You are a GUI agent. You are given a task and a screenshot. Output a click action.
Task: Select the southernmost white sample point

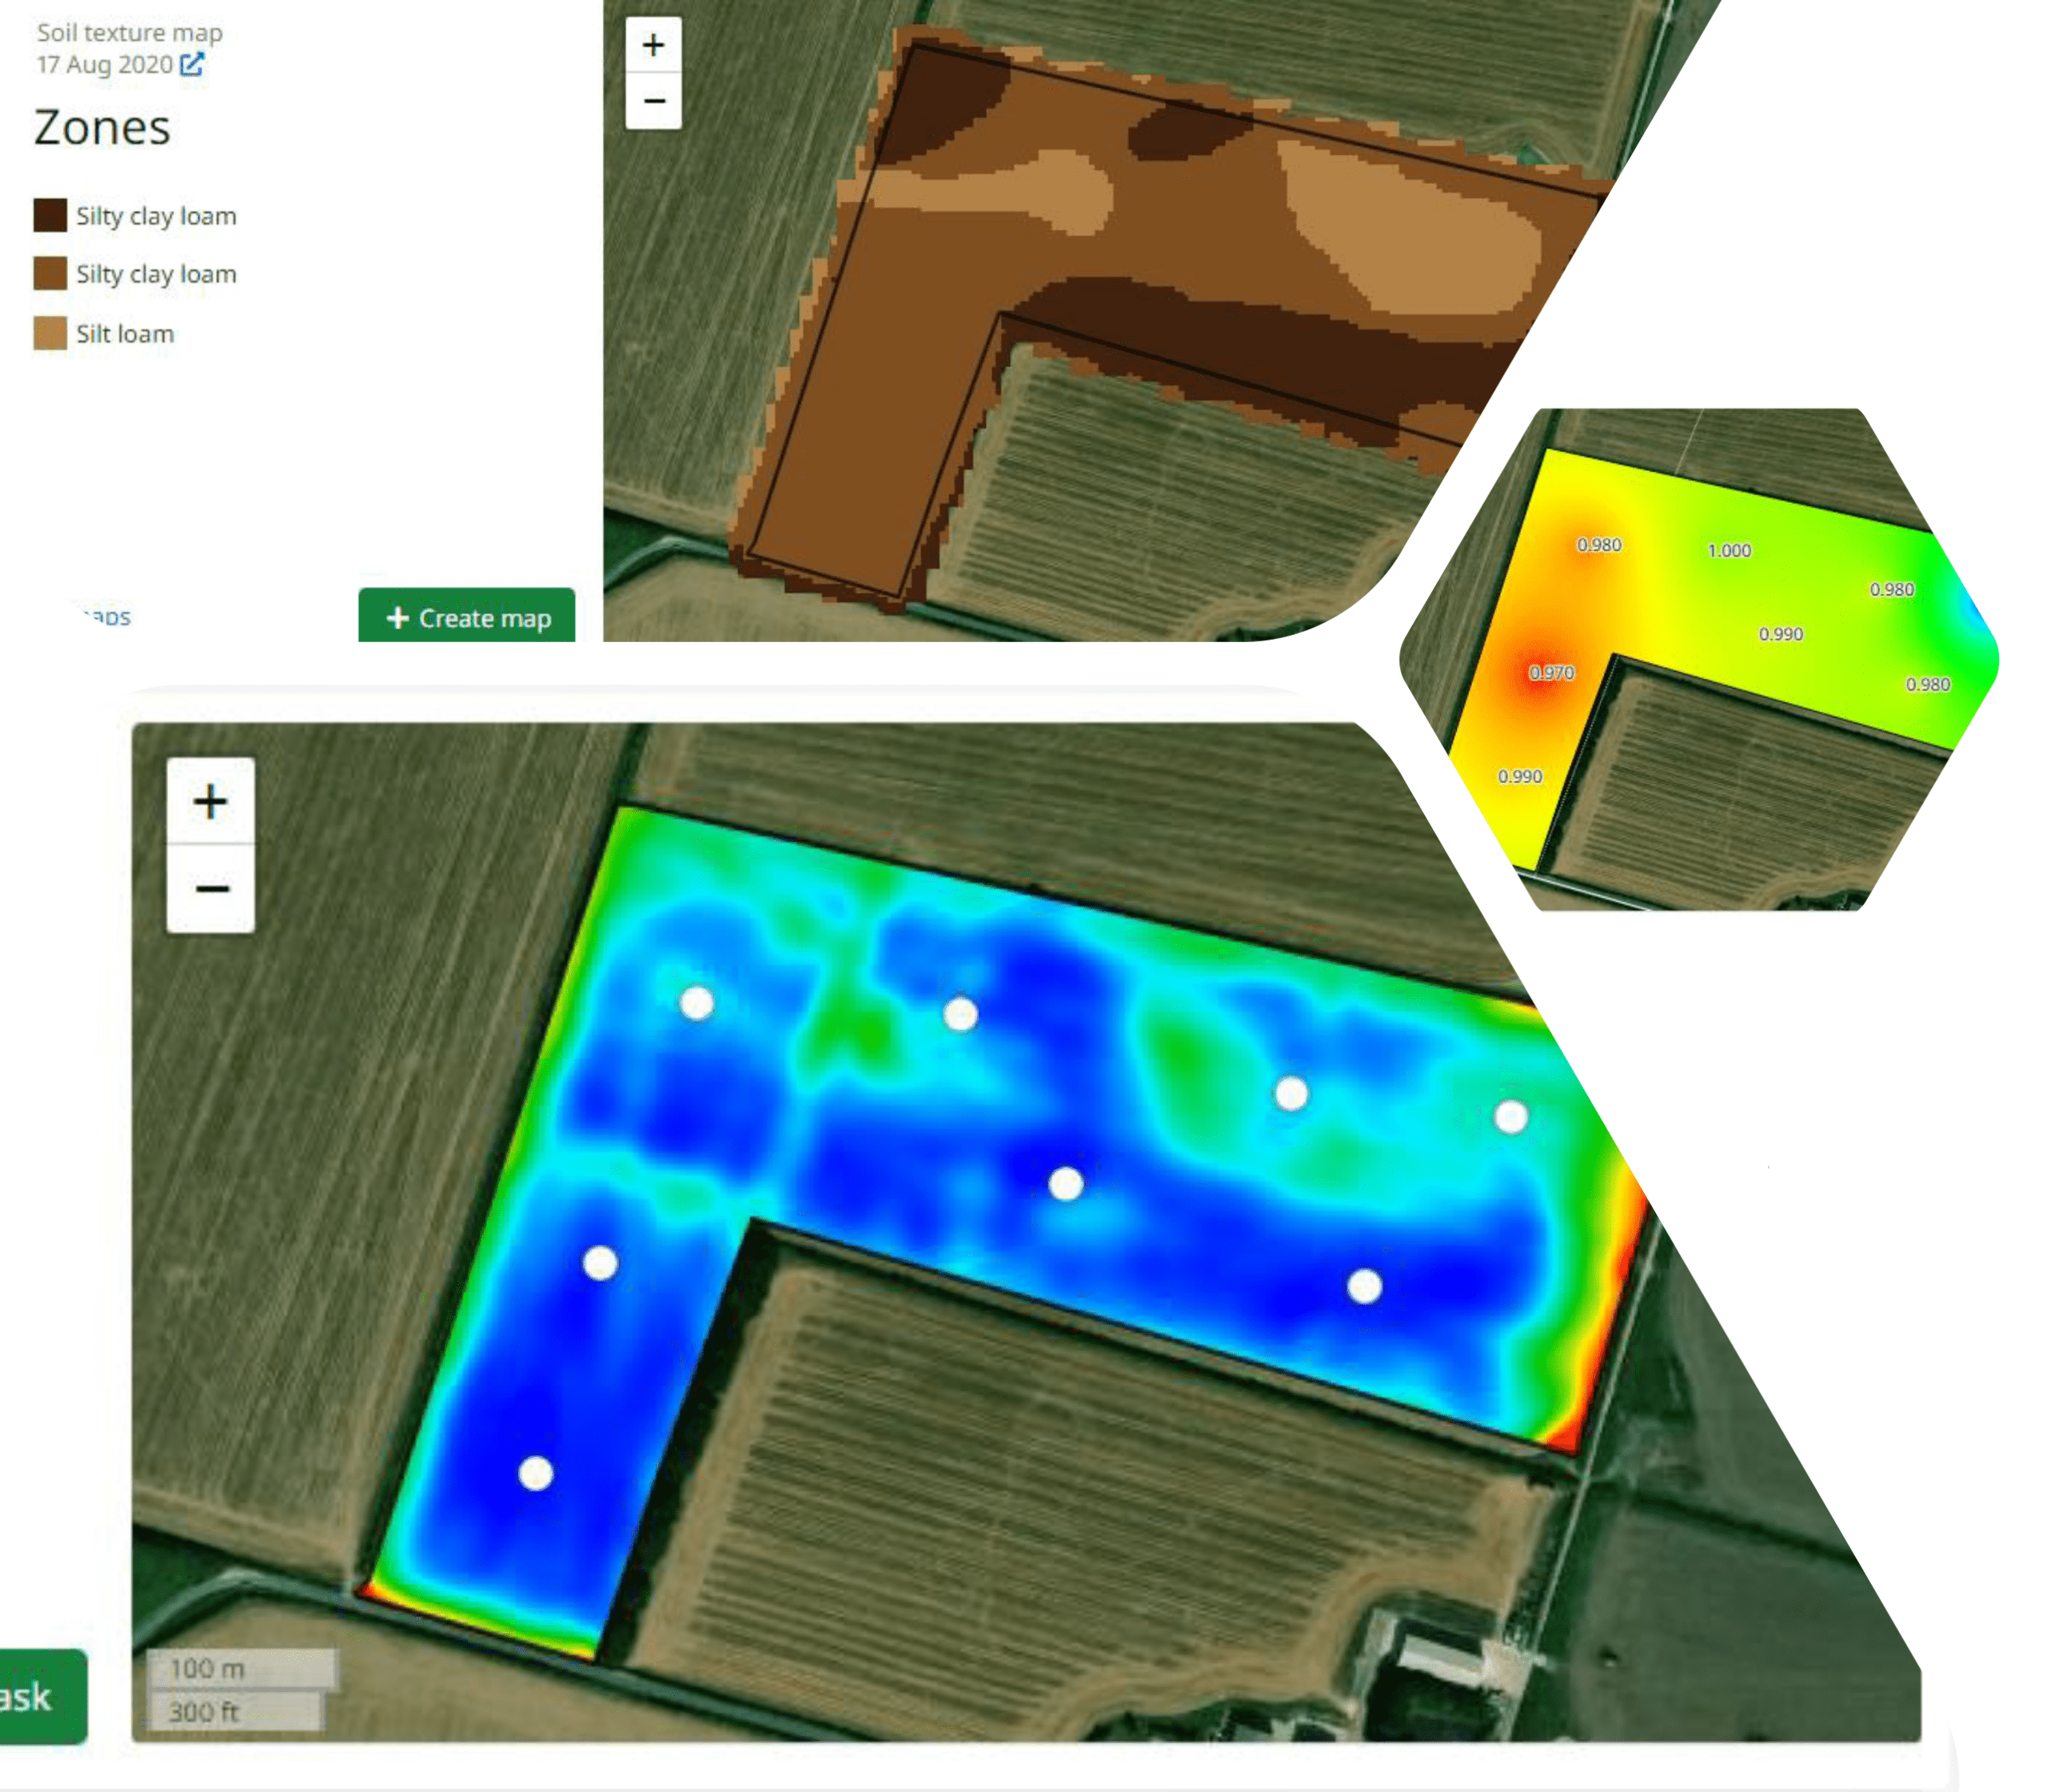pos(536,1473)
